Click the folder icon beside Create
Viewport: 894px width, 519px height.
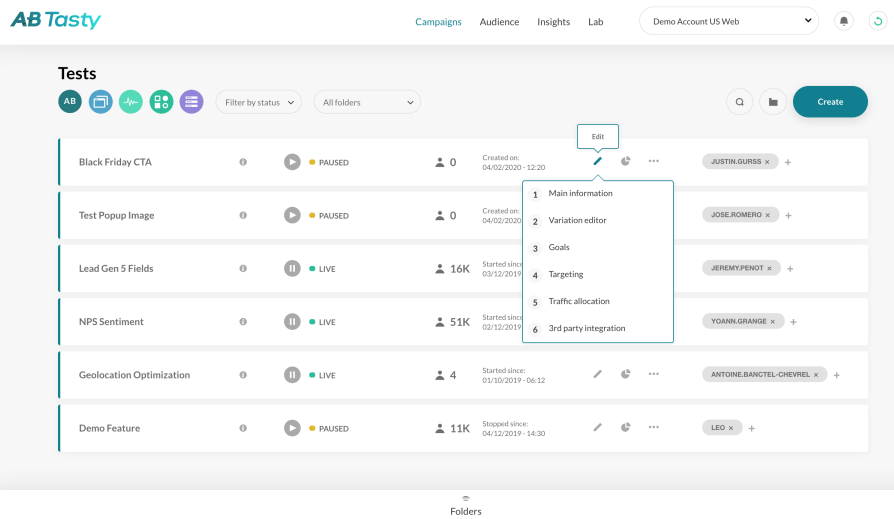tap(773, 102)
